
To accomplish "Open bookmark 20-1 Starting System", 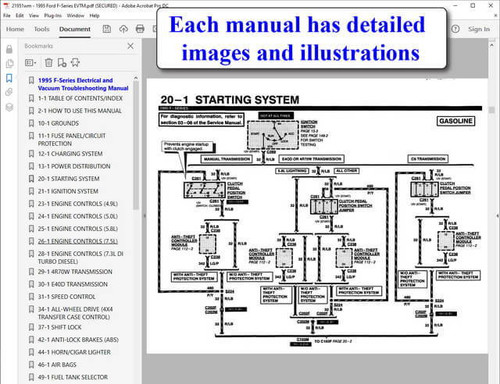I will pos(68,179).
